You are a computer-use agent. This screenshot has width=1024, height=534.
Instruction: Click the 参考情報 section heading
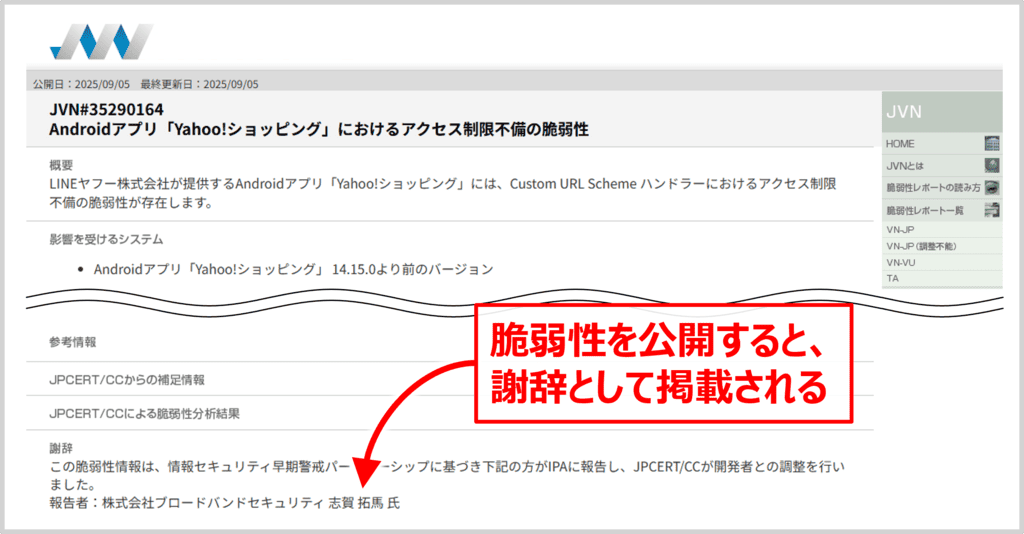pos(72,342)
